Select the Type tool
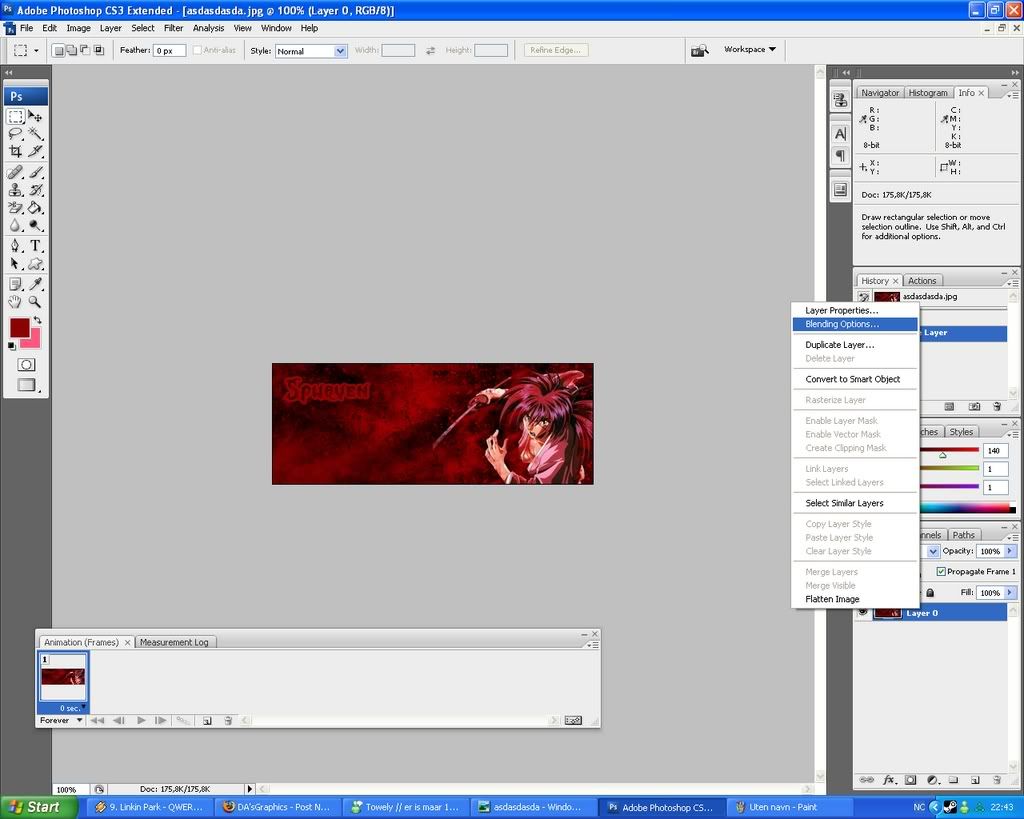Screen dimensions: 1024x819 [x=35, y=246]
